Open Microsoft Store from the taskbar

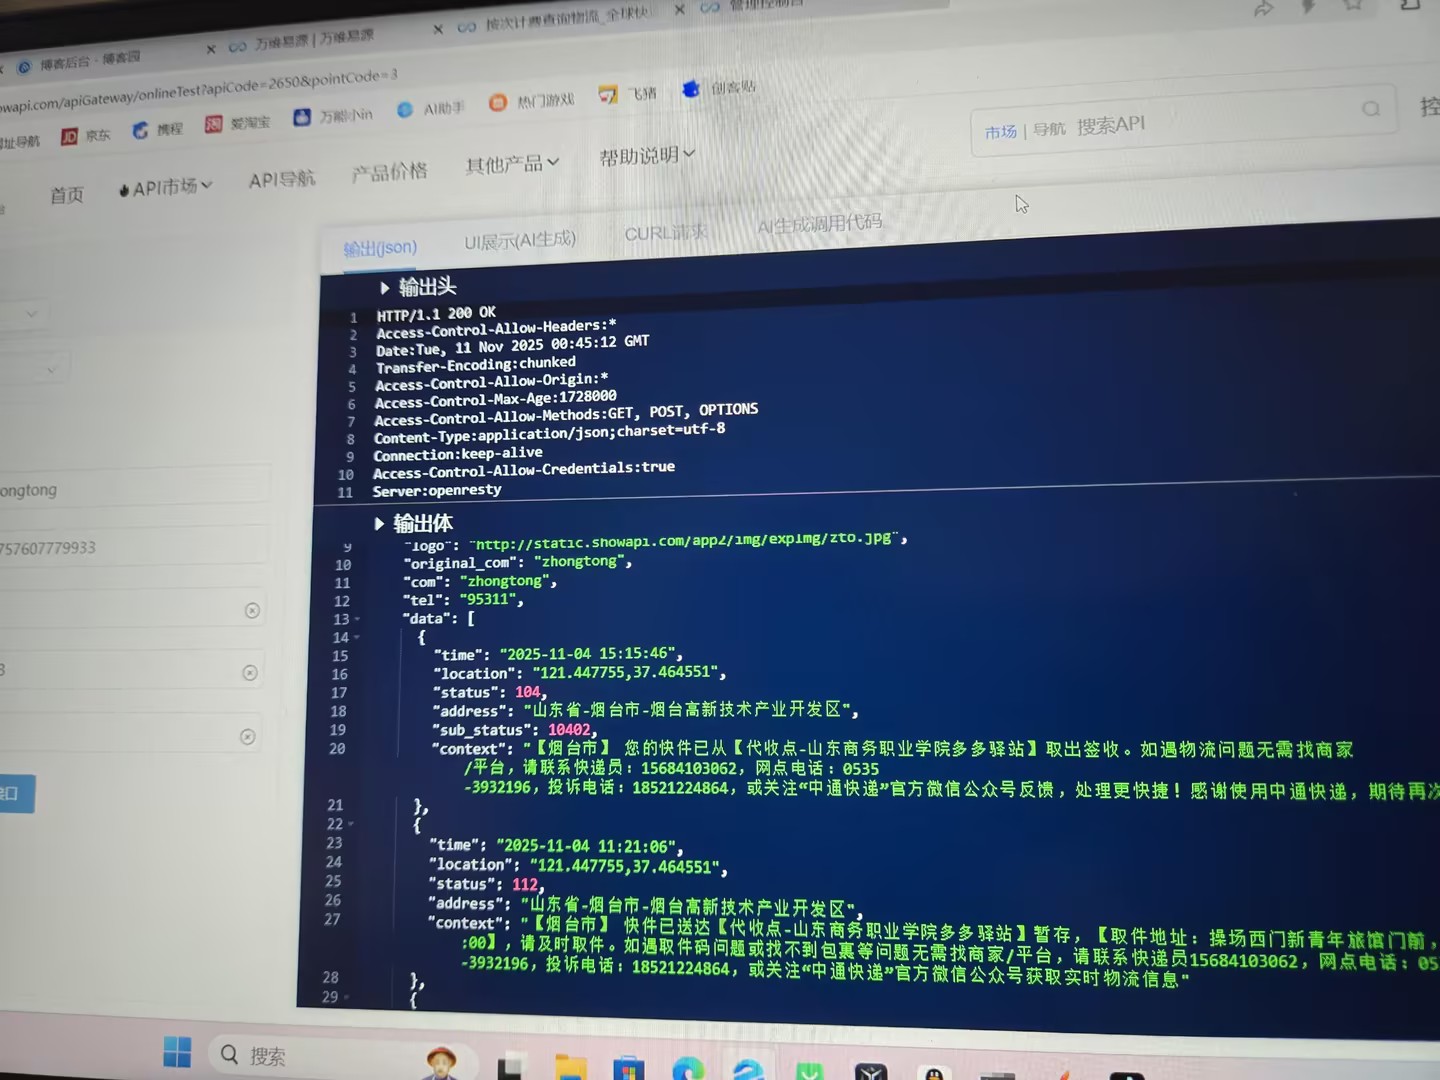[x=629, y=1068]
